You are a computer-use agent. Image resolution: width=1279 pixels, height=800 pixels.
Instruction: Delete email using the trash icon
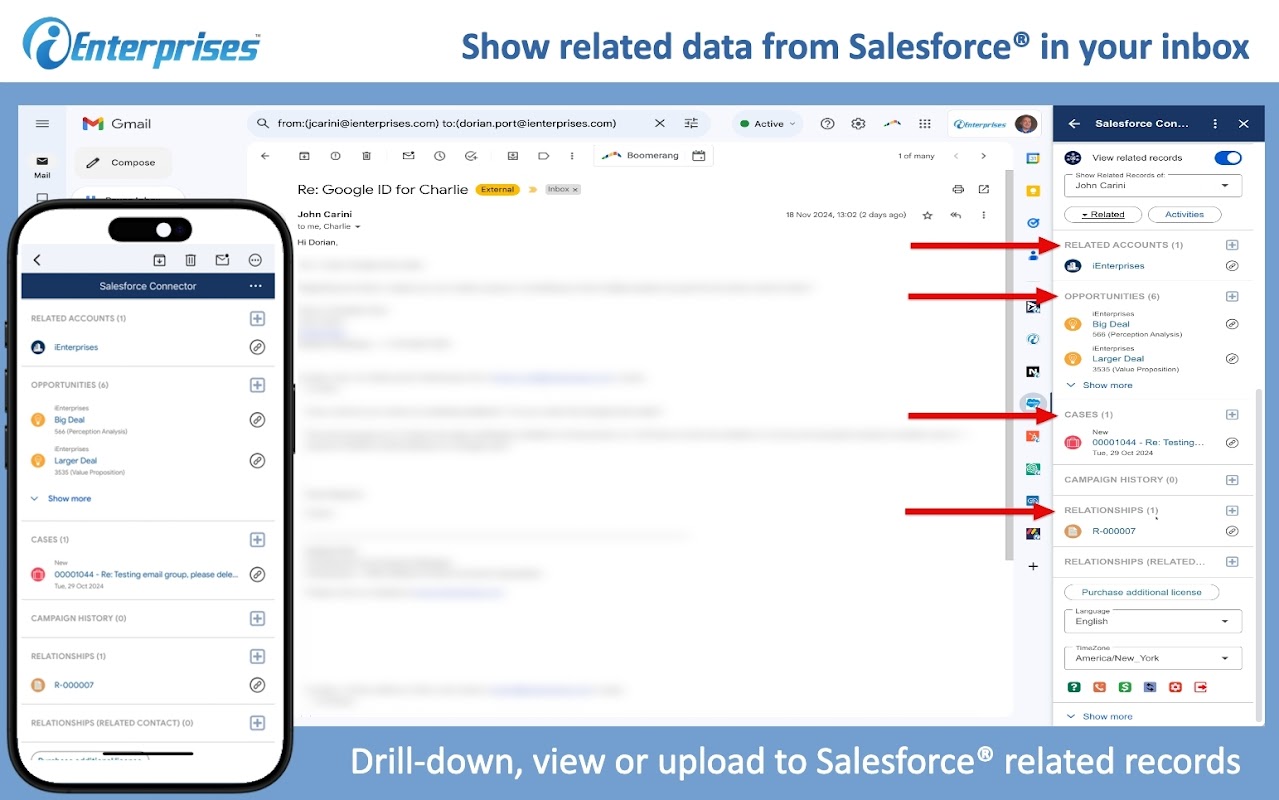(366, 156)
